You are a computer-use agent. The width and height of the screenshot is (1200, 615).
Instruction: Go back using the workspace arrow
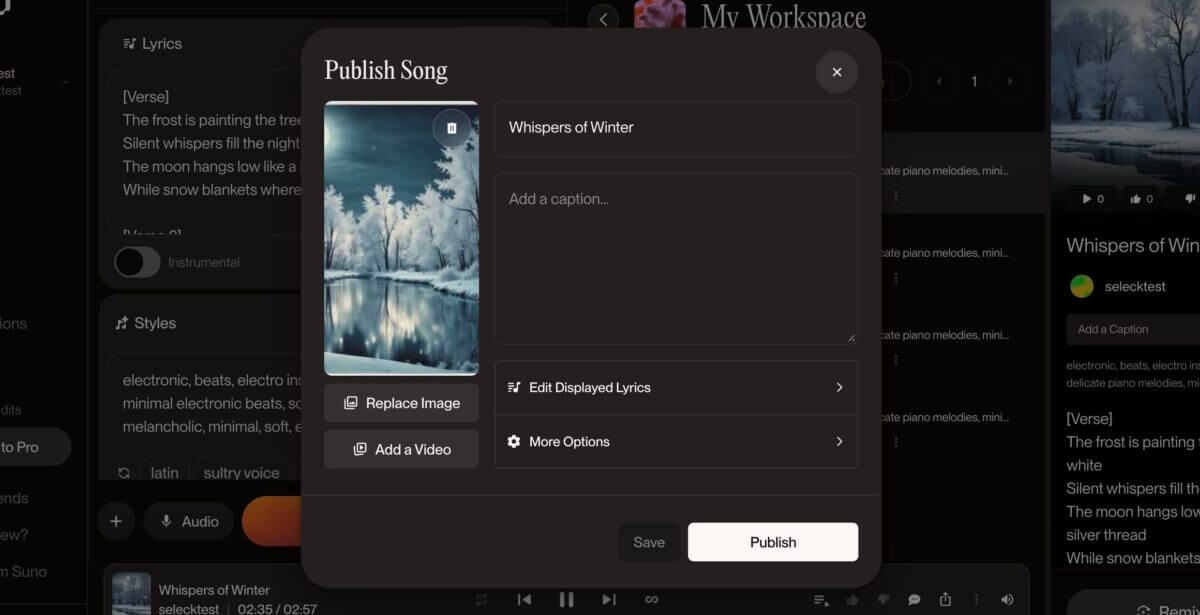click(x=603, y=18)
